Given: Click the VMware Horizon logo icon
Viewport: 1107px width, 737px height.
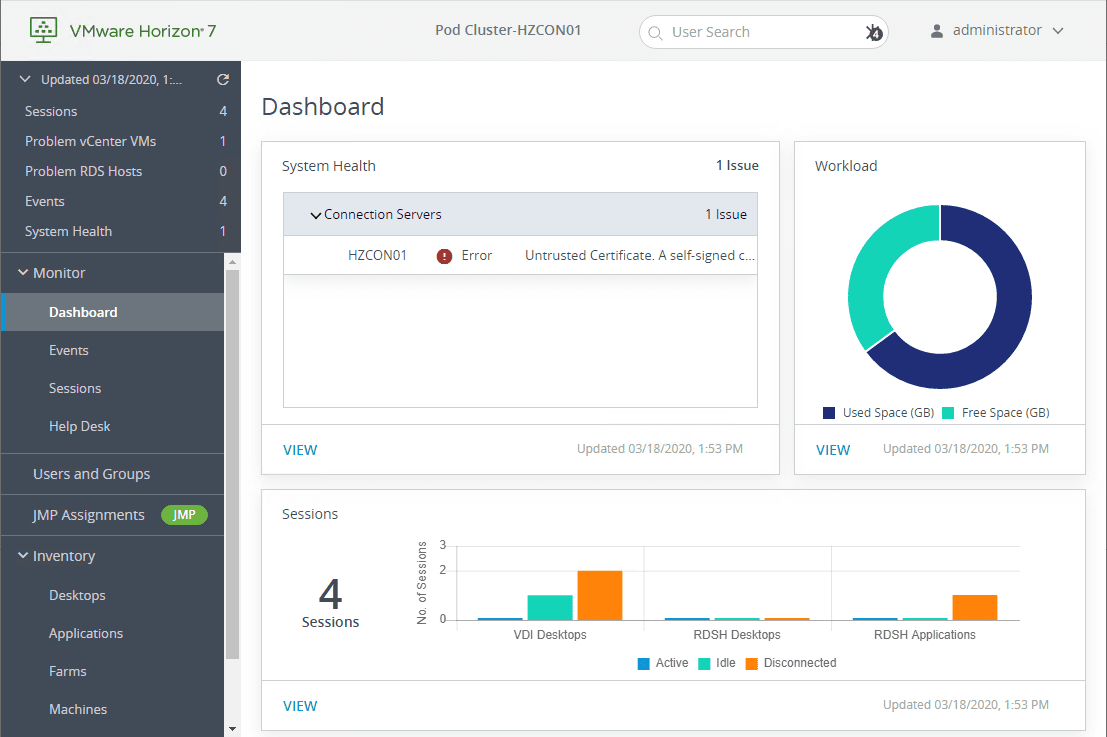Looking at the screenshot, I should pyautogui.click(x=42, y=29).
